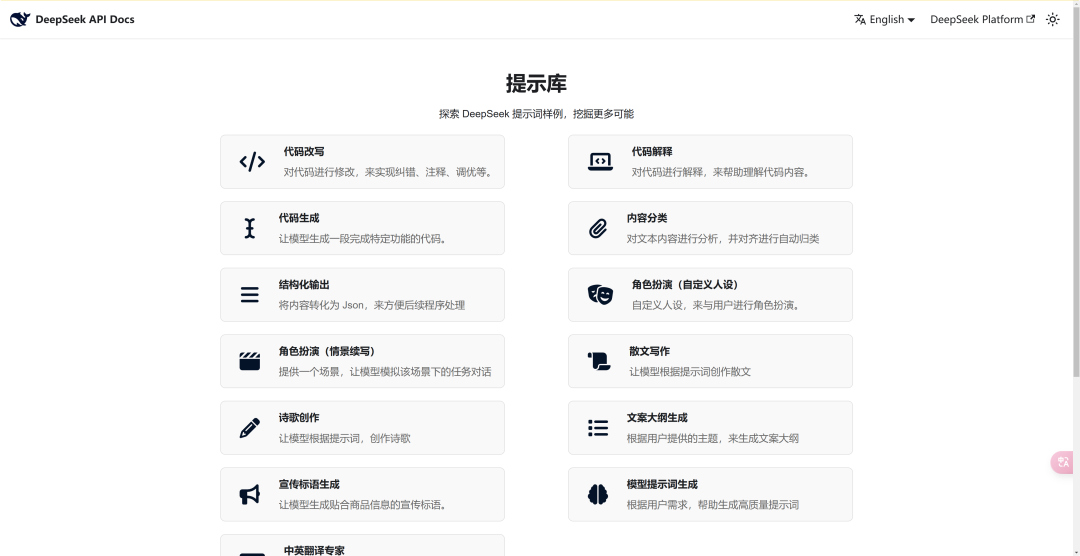Image resolution: width=1080 pixels, height=556 pixels.
Task: Open the English language dropdown
Action: pyautogui.click(x=884, y=19)
